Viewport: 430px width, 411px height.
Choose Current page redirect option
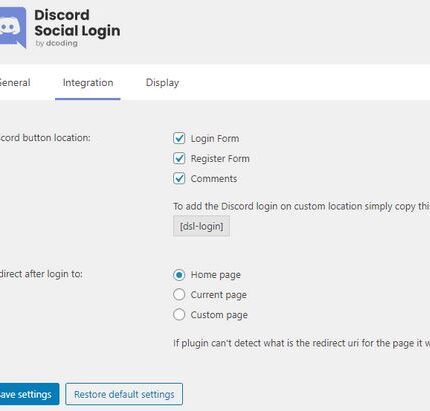[179, 294]
